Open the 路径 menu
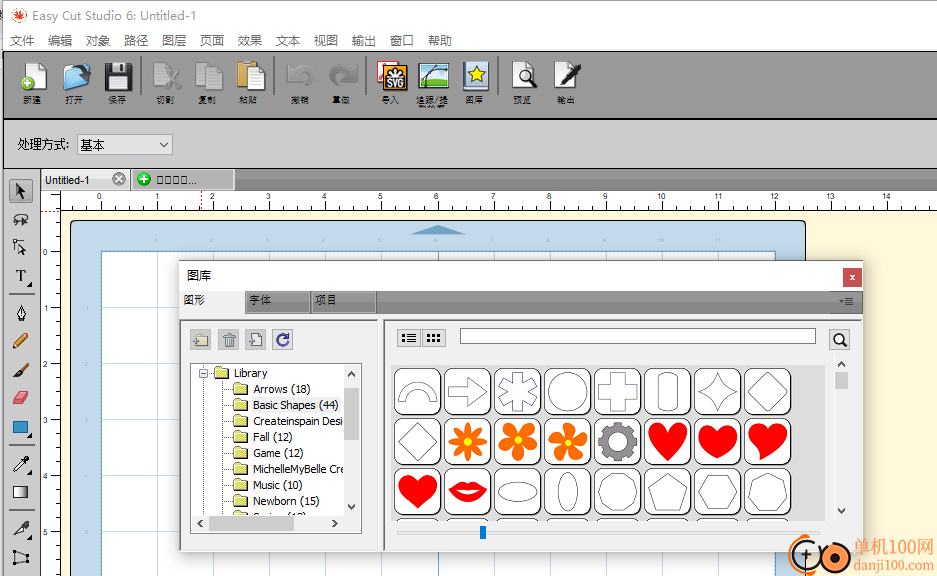This screenshot has width=937, height=576. click(x=136, y=41)
